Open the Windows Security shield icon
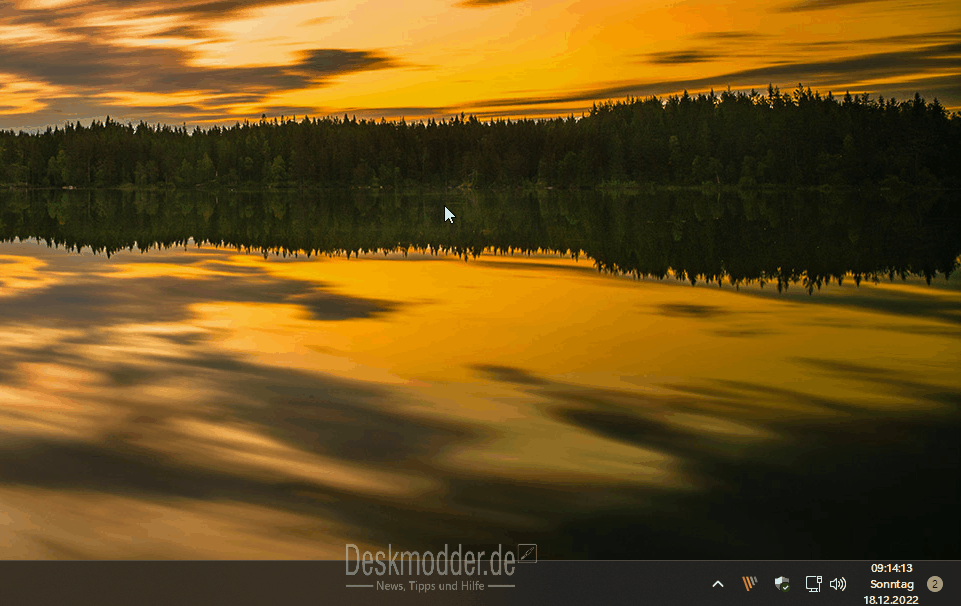 point(782,583)
